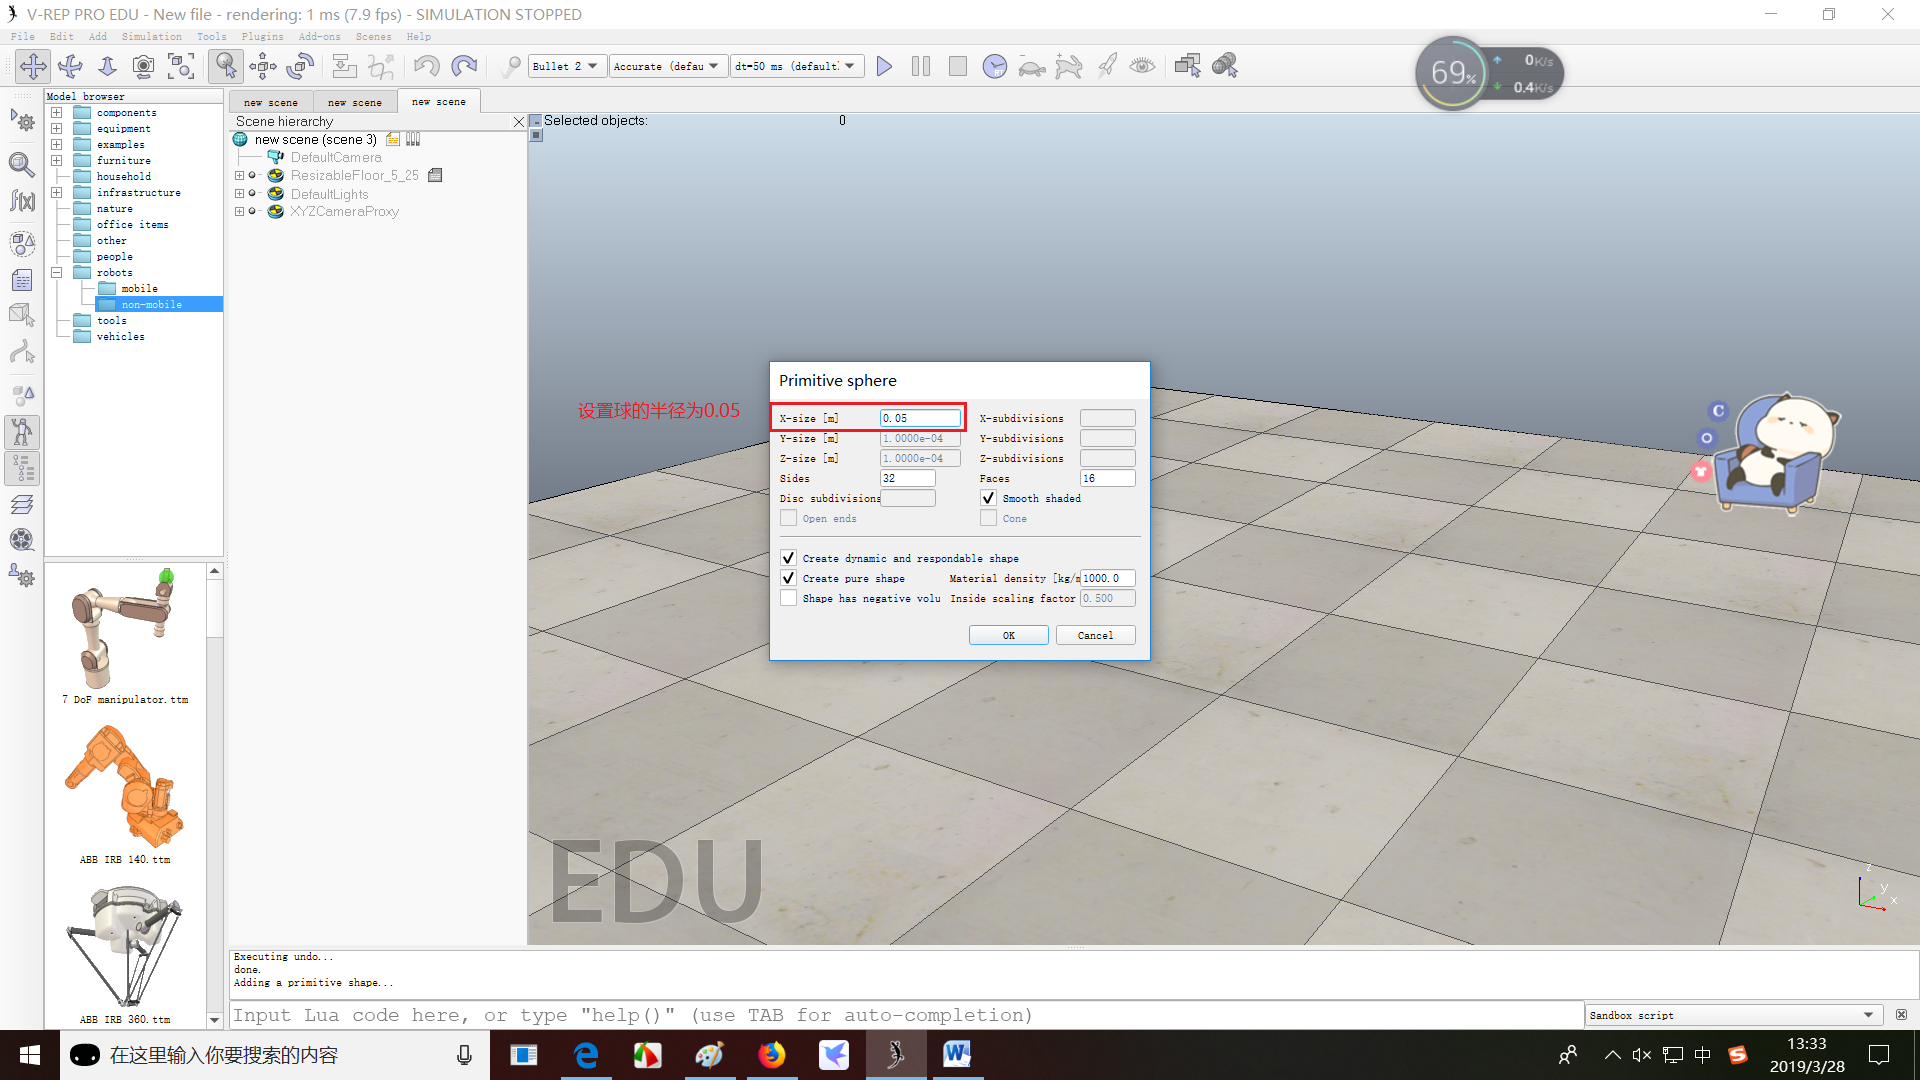
Task: Click the fit-to-view camera icon
Action: point(181,66)
